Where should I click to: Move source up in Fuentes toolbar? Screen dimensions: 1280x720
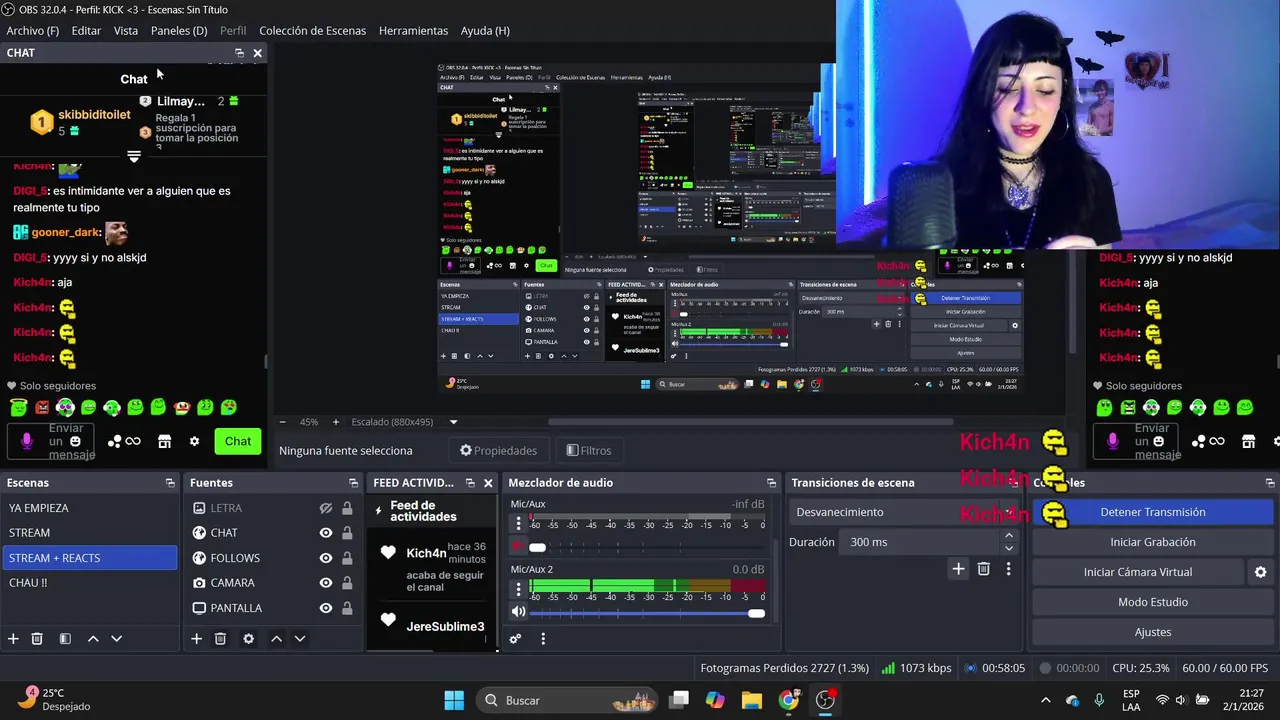click(276, 639)
